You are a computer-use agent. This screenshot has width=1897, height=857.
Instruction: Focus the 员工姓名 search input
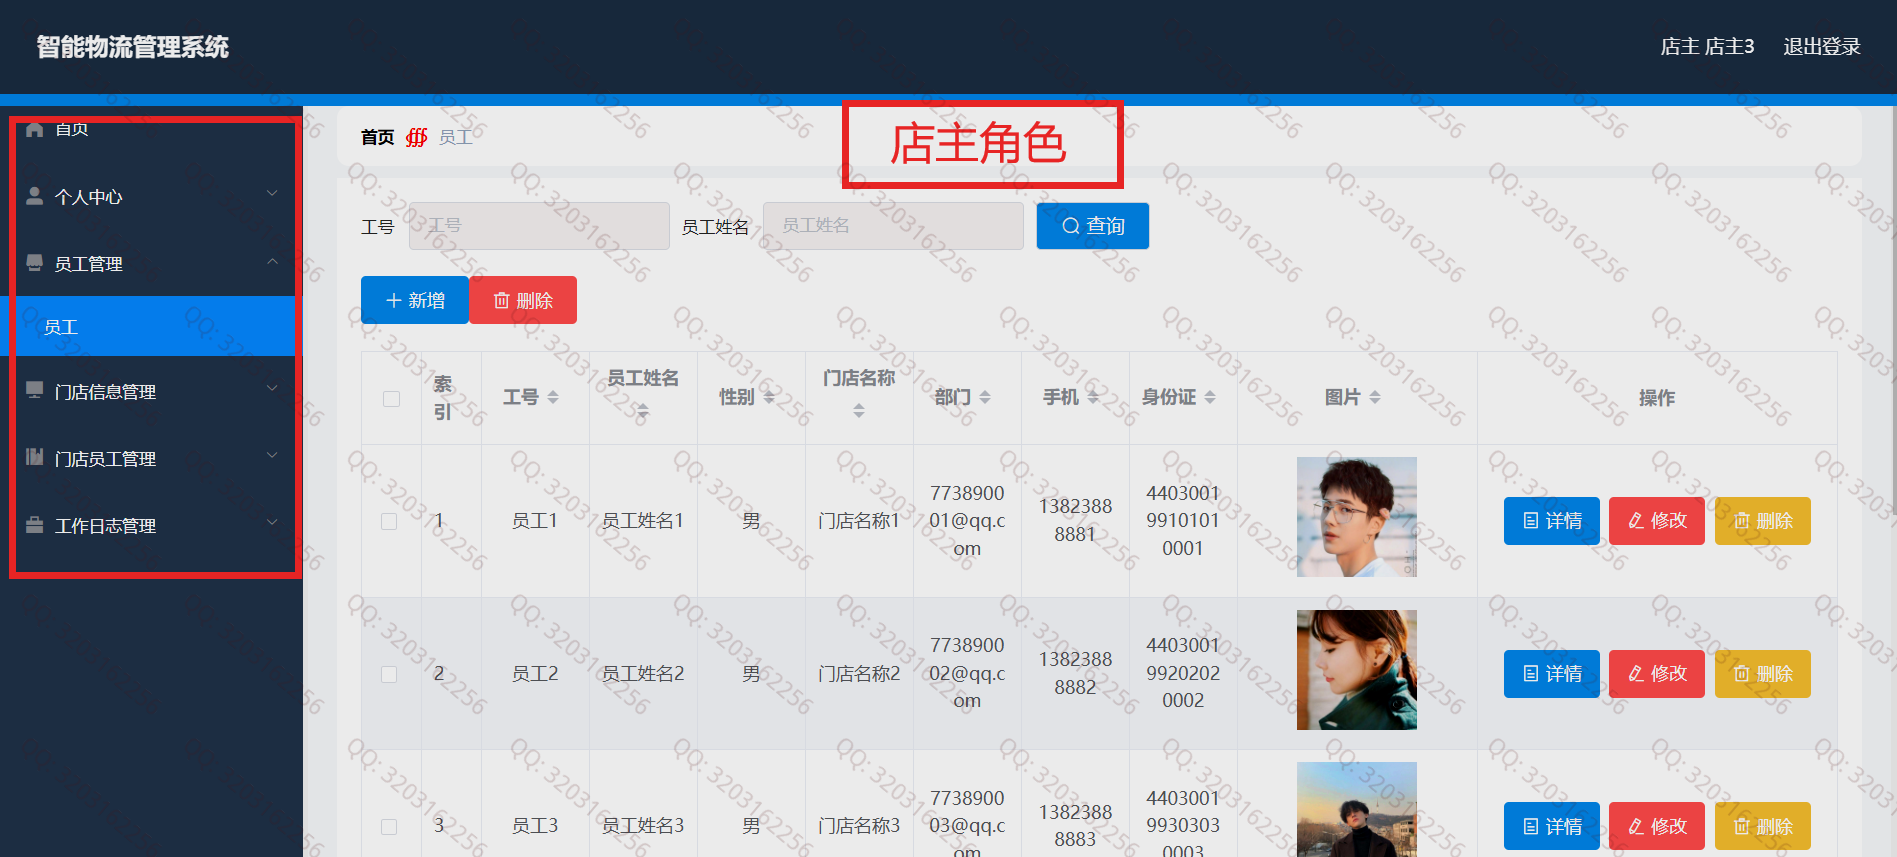tap(893, 226)
